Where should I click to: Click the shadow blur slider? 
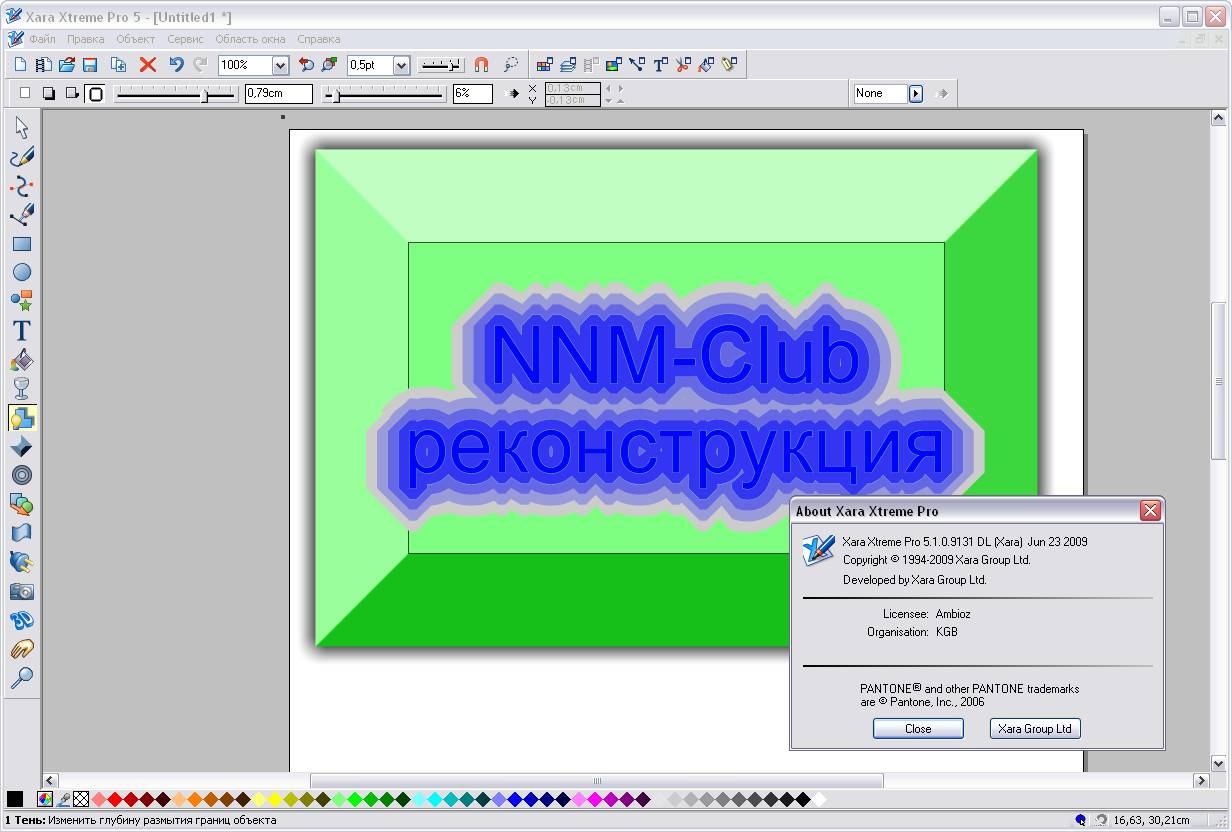pyautogui.click(x=176, y=94)
